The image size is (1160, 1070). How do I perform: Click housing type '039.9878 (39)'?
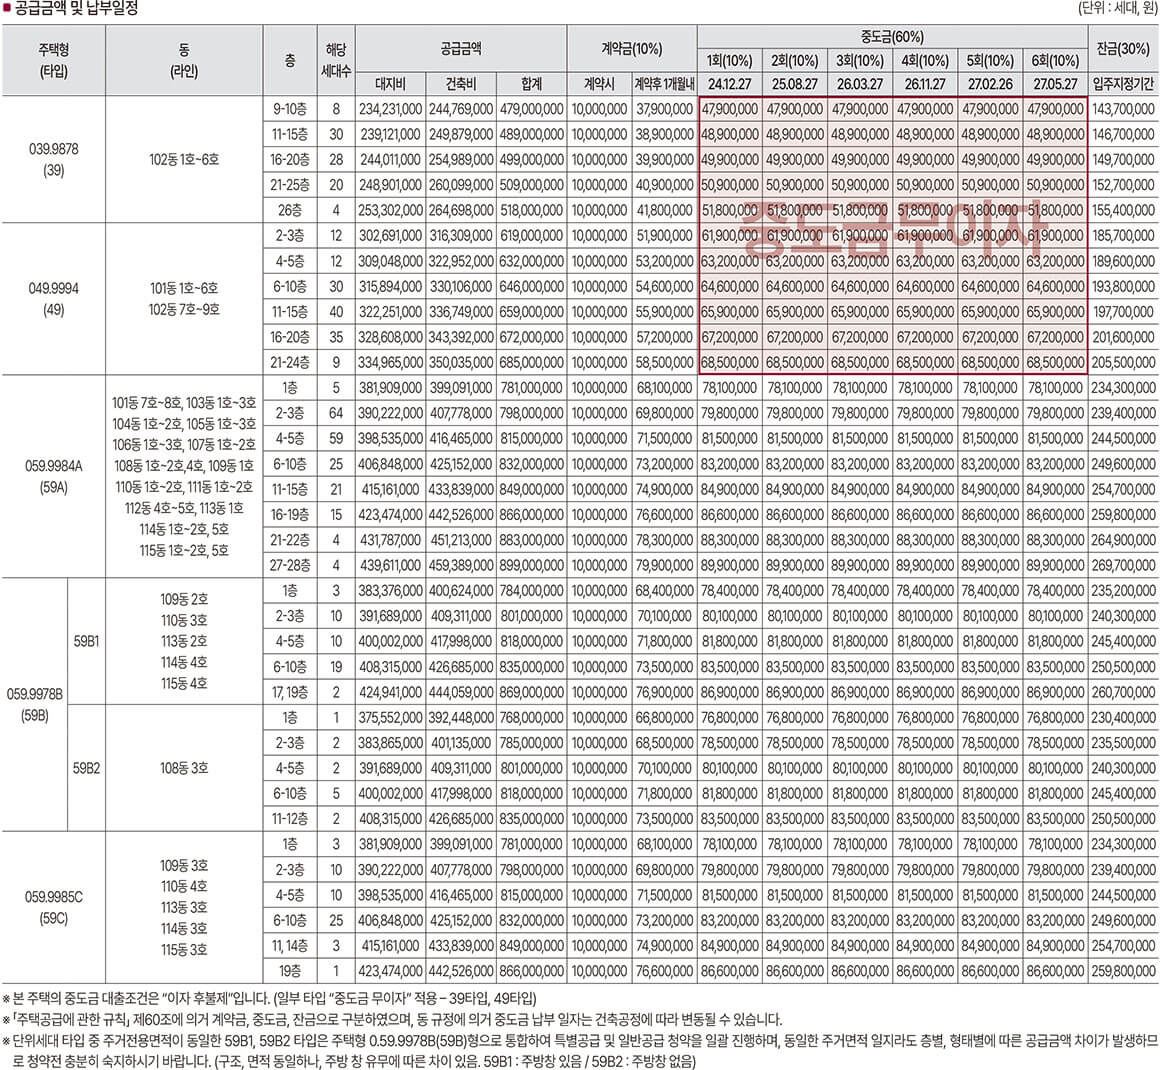coord(53,159)
